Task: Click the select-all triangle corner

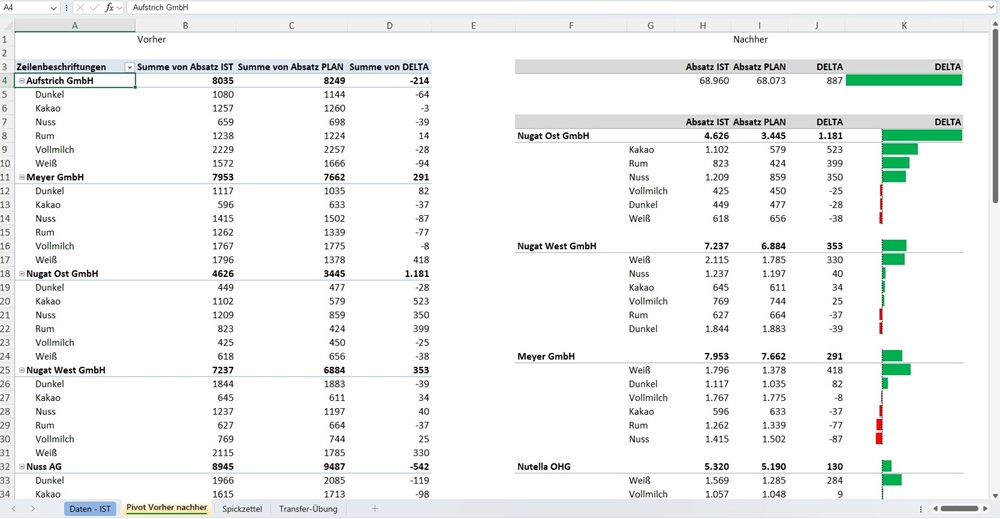Action: (x=7, y=26)
